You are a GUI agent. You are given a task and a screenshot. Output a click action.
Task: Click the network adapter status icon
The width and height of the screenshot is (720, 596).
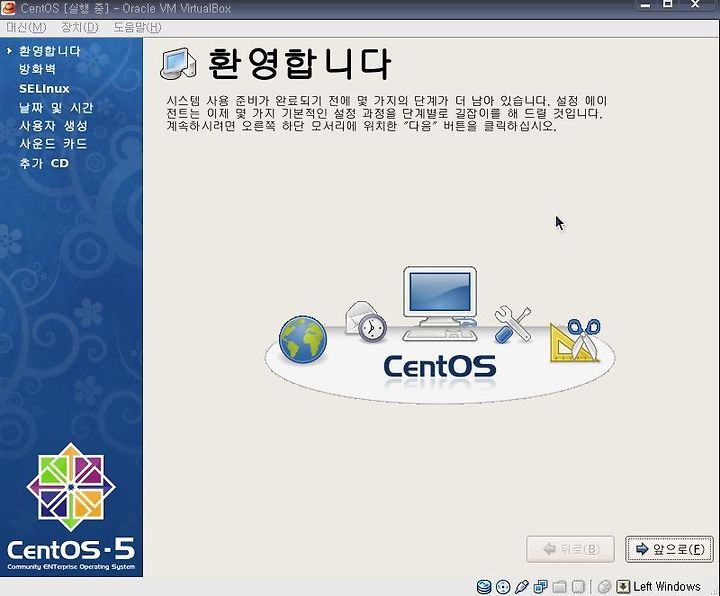point(540,586)
